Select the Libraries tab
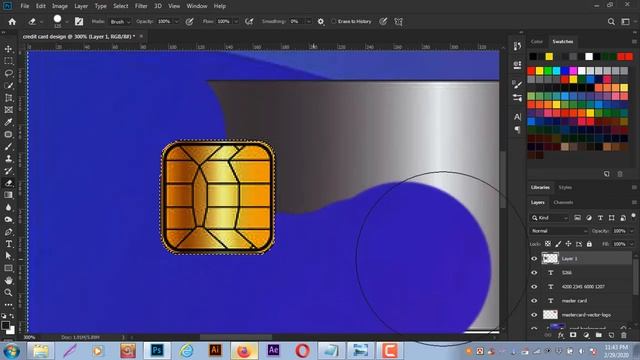640x360 pixels. click(540, 187)
